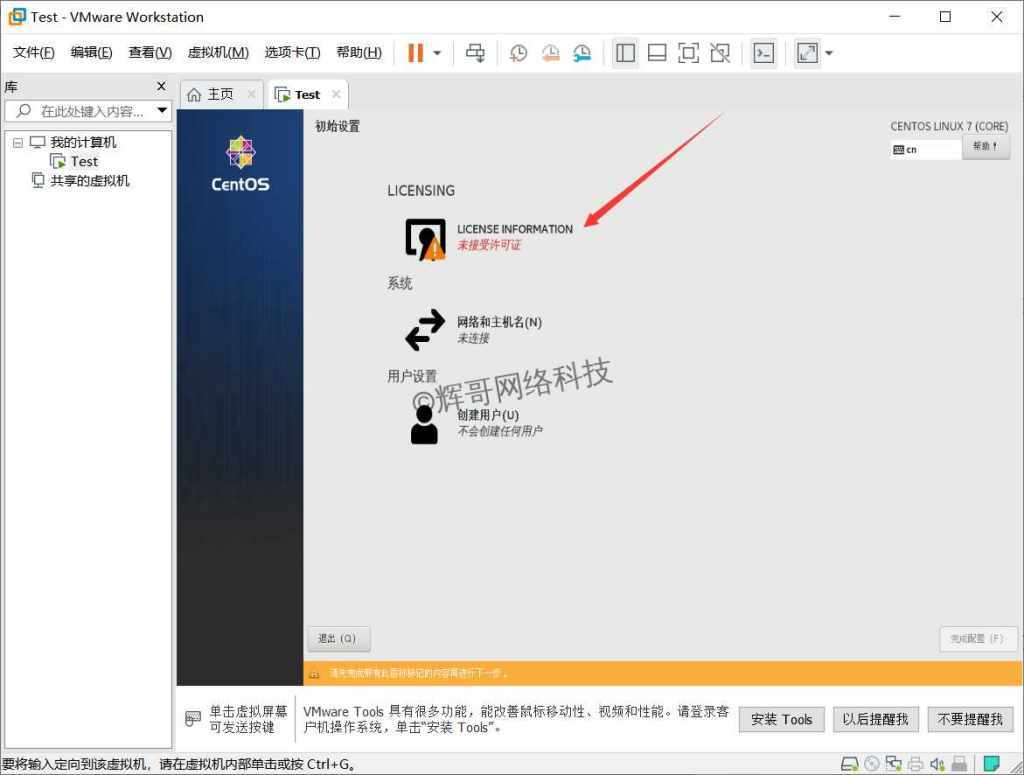Enter full screen mode icon
The image size is (1024, 775).
click(688, 53)
